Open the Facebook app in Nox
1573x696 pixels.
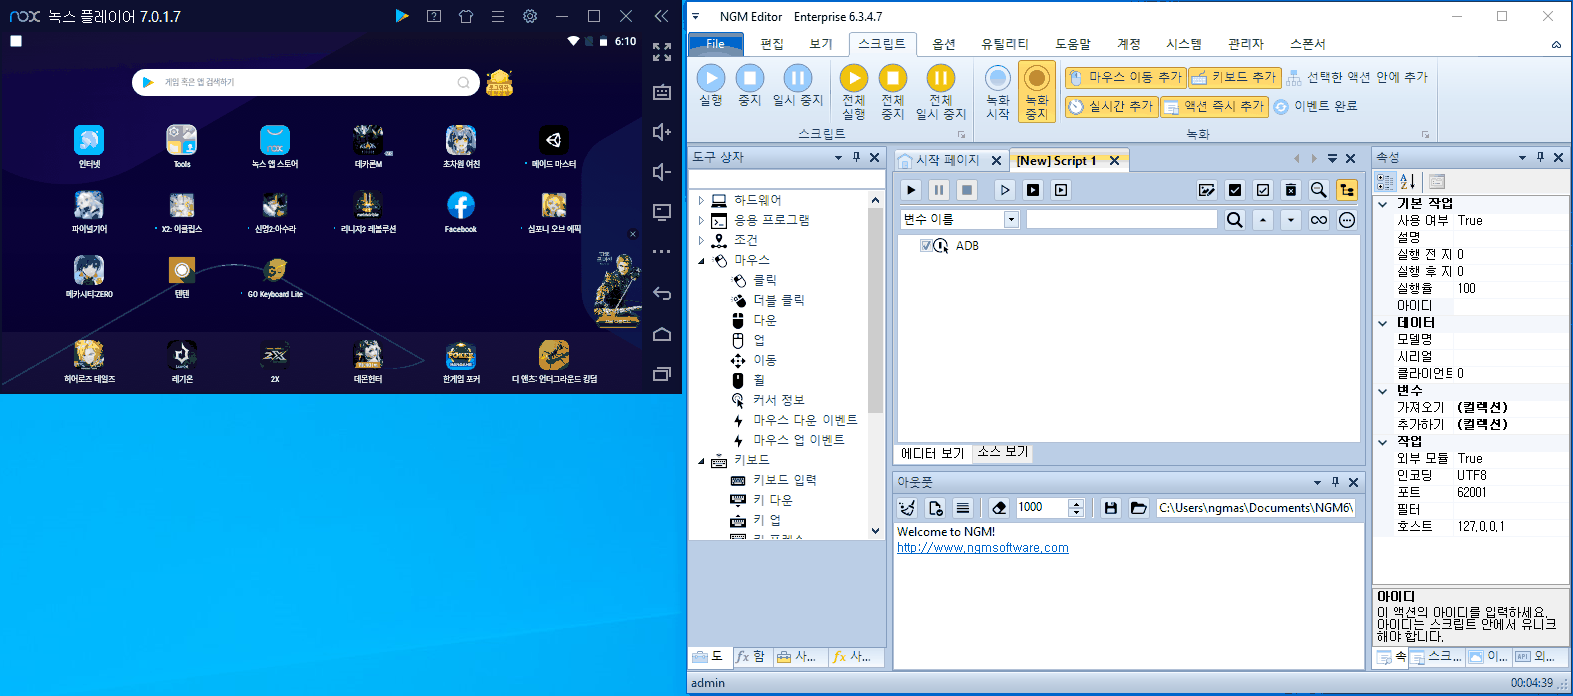460,211
